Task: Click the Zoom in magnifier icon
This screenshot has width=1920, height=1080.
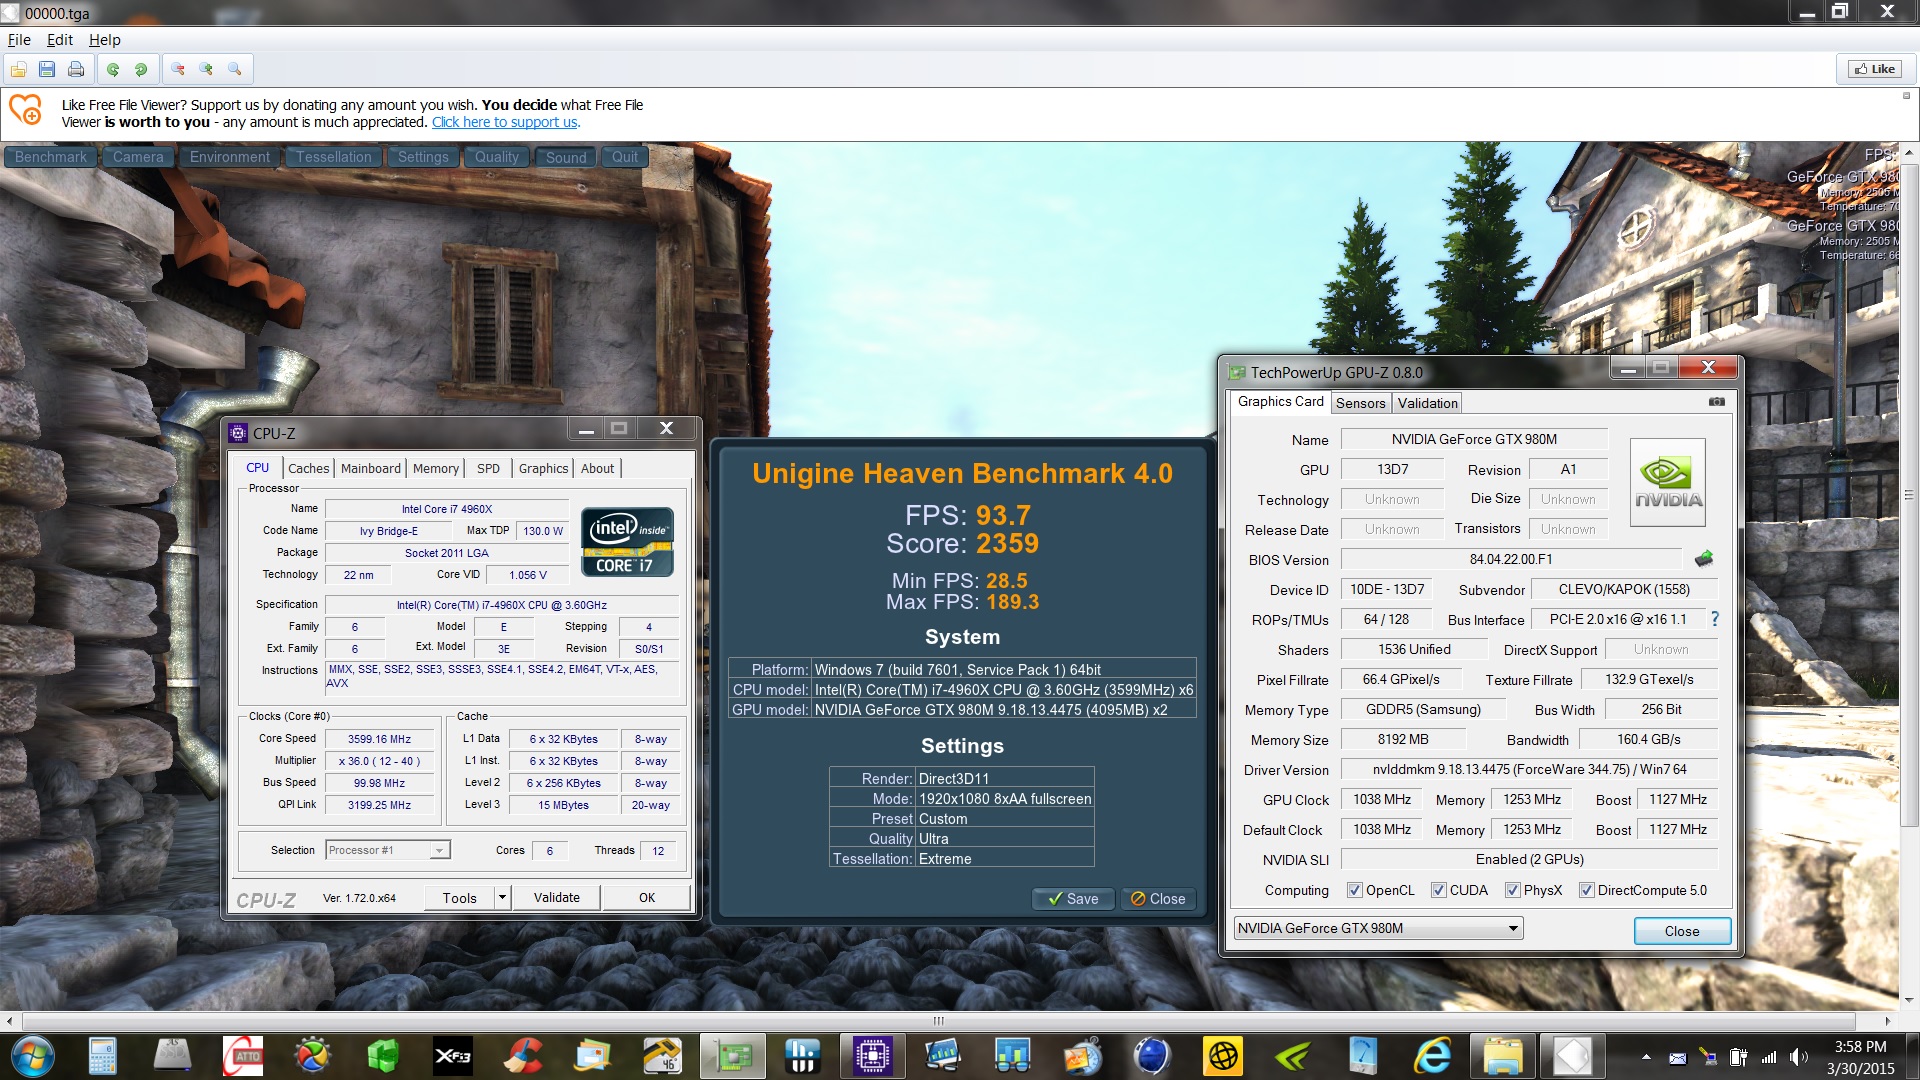Action: (206, 69)
